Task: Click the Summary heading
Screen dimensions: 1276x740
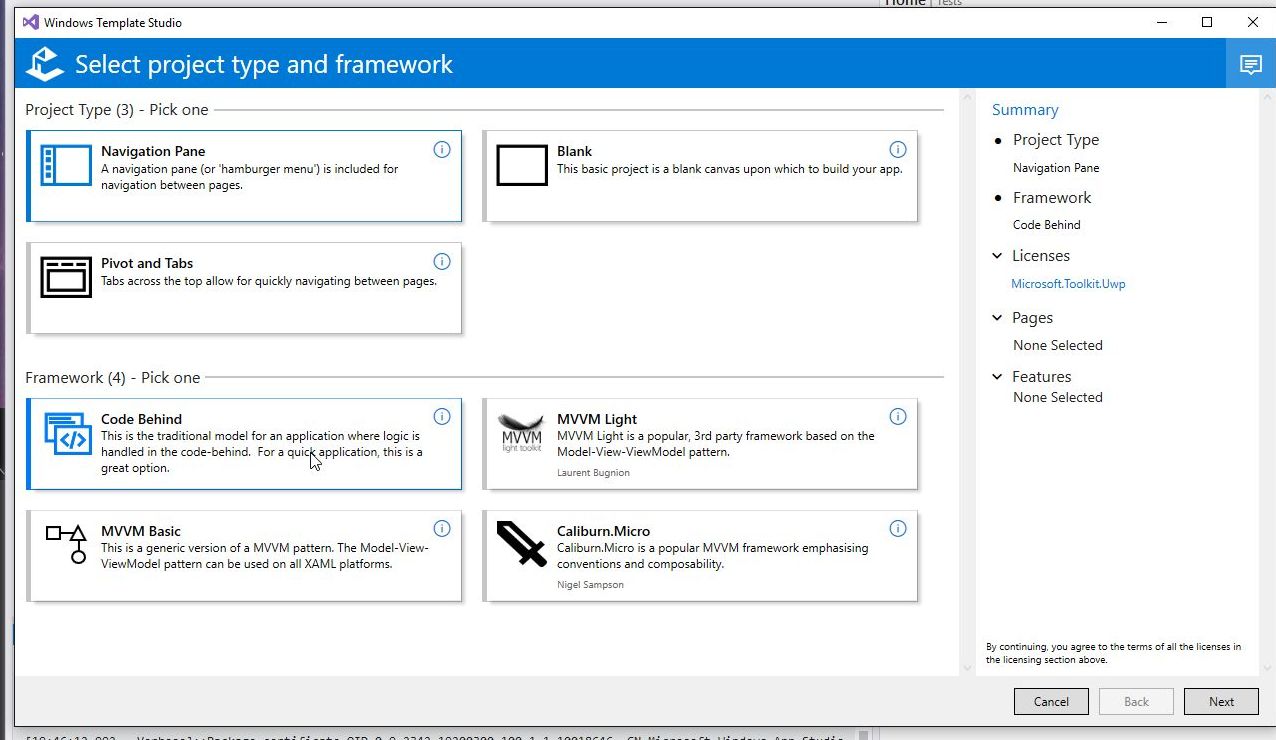Action: click(1025, 110)
